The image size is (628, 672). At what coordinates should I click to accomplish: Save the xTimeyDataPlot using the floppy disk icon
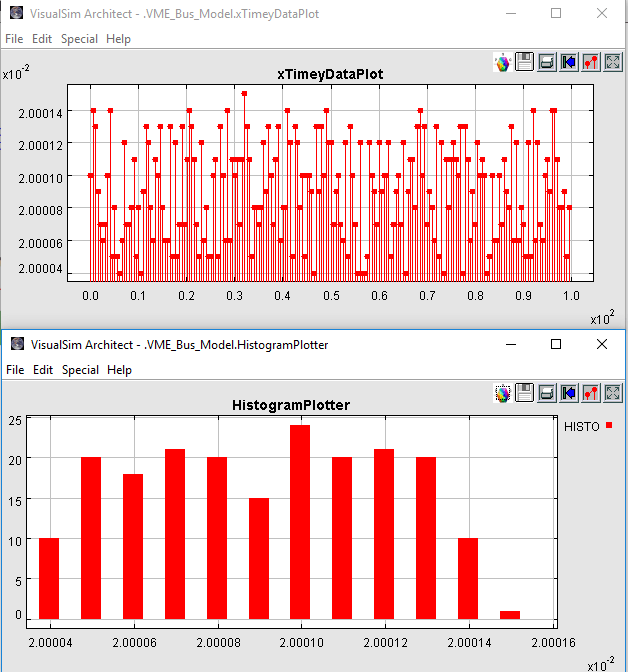[x=525, y=63]
